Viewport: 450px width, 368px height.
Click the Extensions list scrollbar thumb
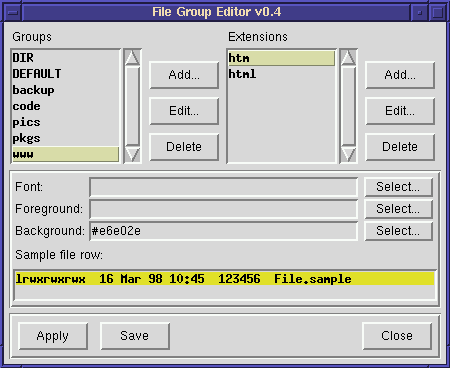348,106
